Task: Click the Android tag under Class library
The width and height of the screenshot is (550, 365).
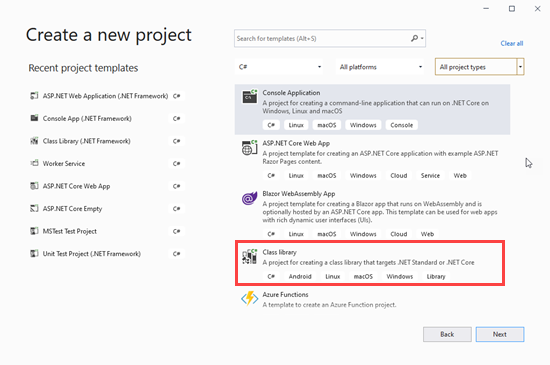Action: pyautogui.click(x=300, y=276)
